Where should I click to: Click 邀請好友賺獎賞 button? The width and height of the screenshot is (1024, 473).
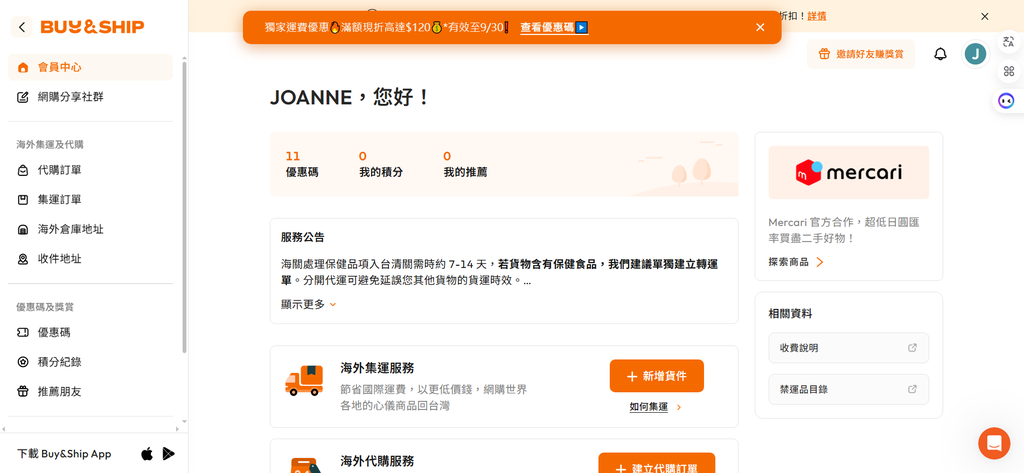(861, 54)
